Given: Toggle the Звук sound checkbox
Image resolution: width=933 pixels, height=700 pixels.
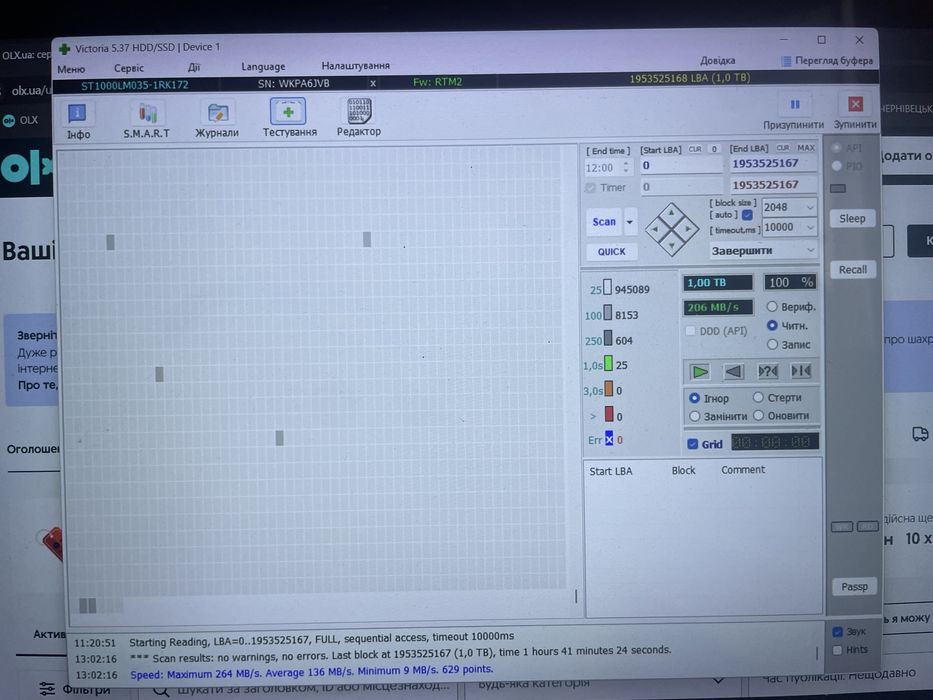Looking at the screenshot, I should (x=838, y=632).
